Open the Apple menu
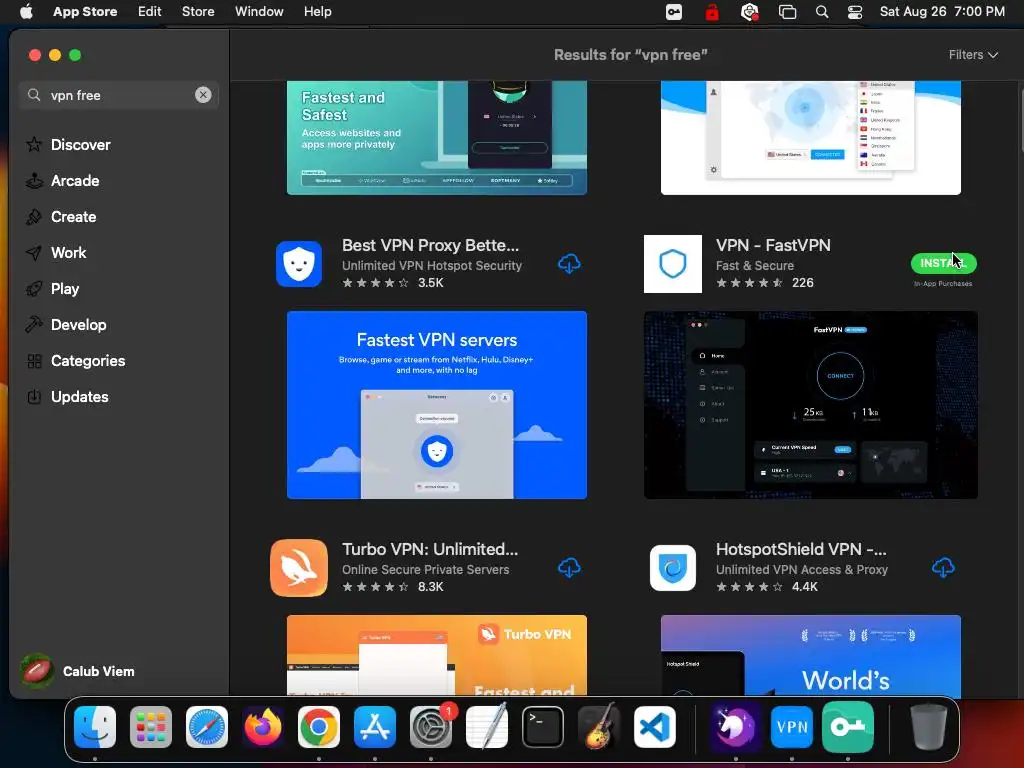This screenshot has height=768, width=1024. (26, 12)
